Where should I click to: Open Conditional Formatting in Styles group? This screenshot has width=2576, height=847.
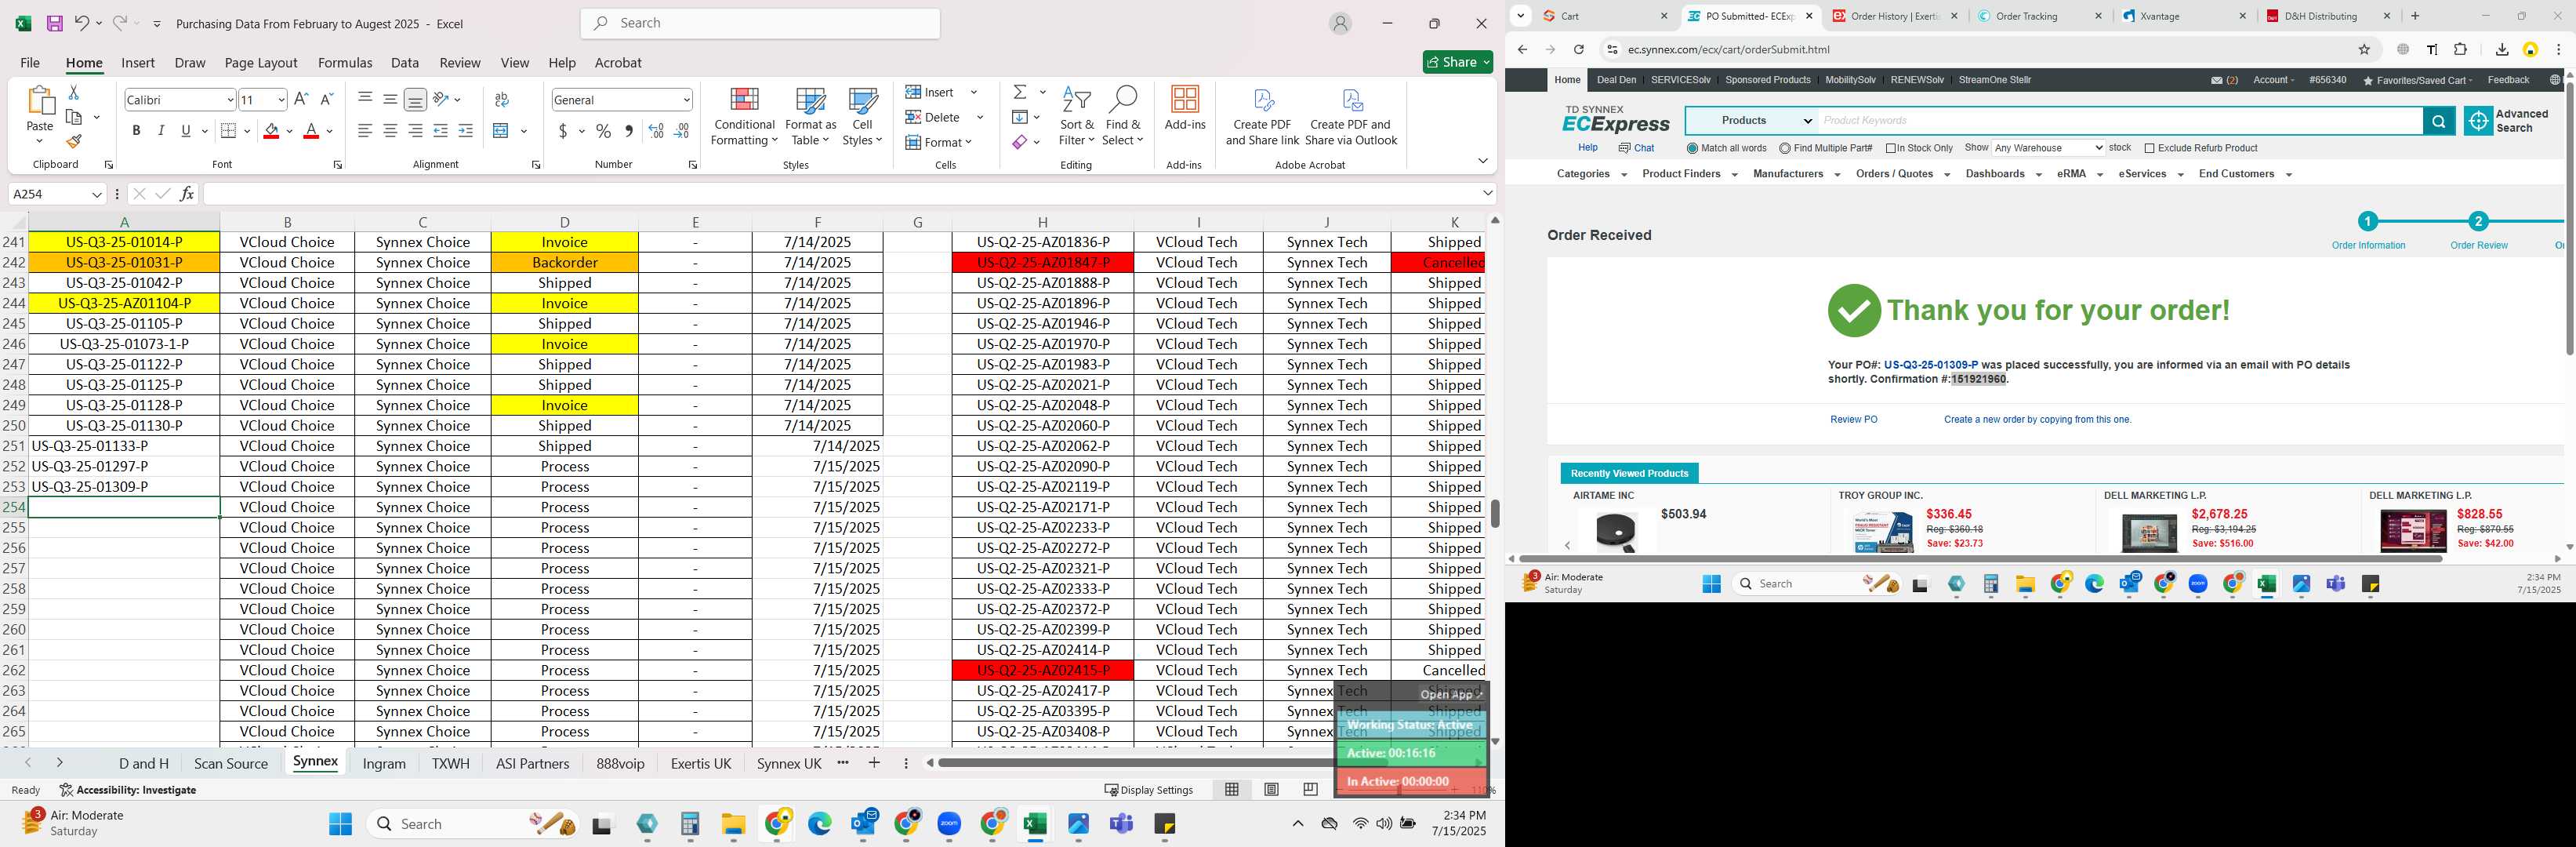point(743,118)
